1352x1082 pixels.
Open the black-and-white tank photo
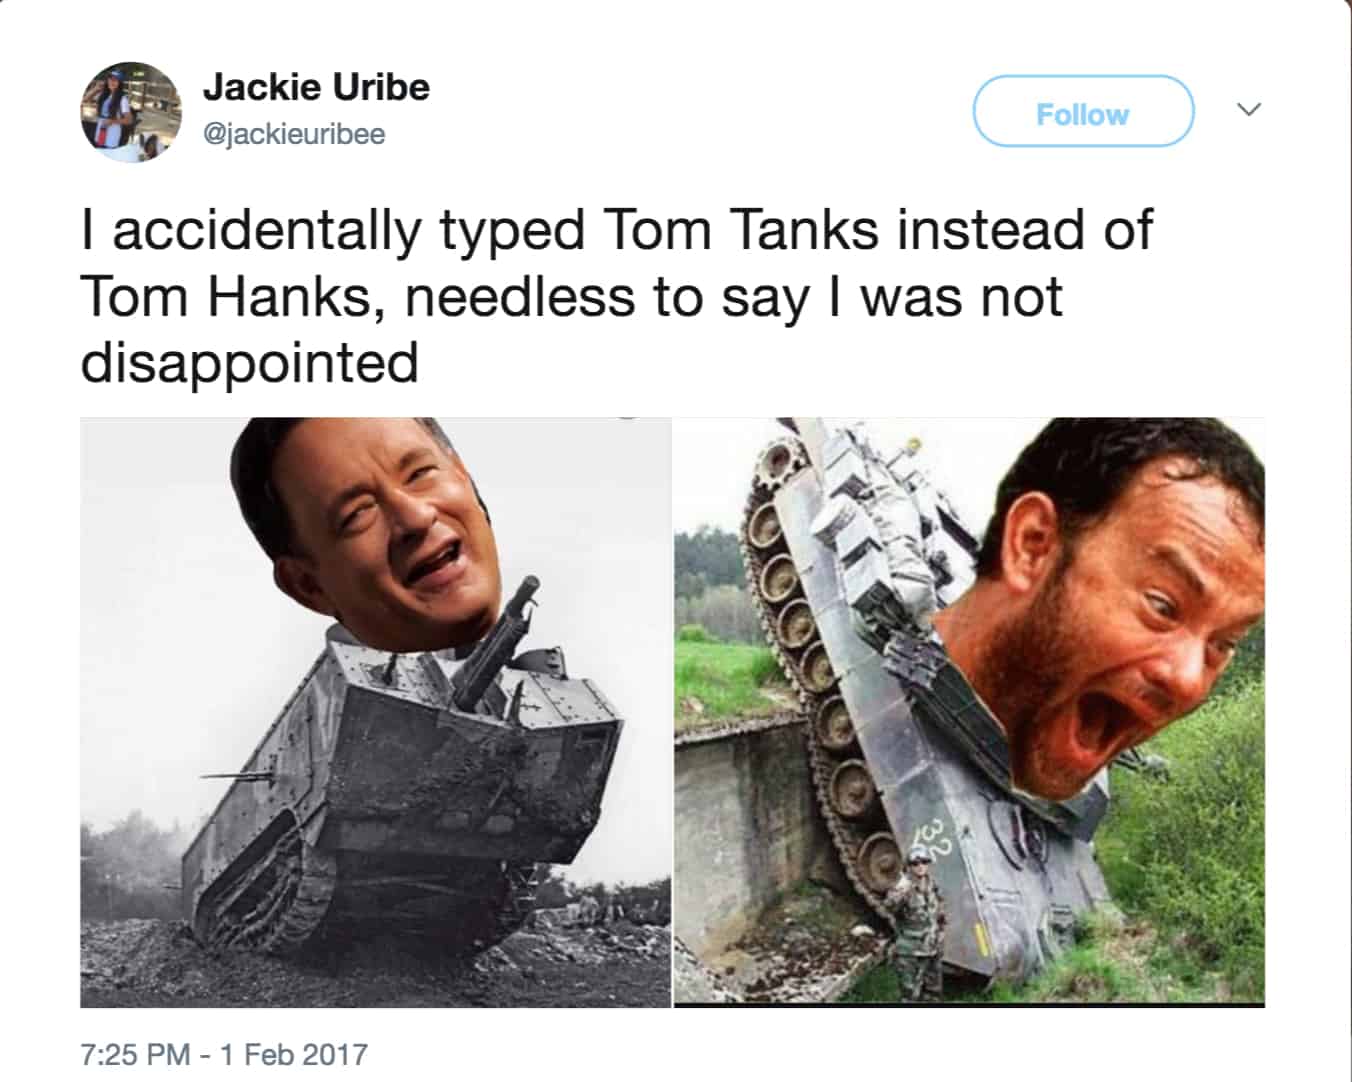(x=375, y=712)
